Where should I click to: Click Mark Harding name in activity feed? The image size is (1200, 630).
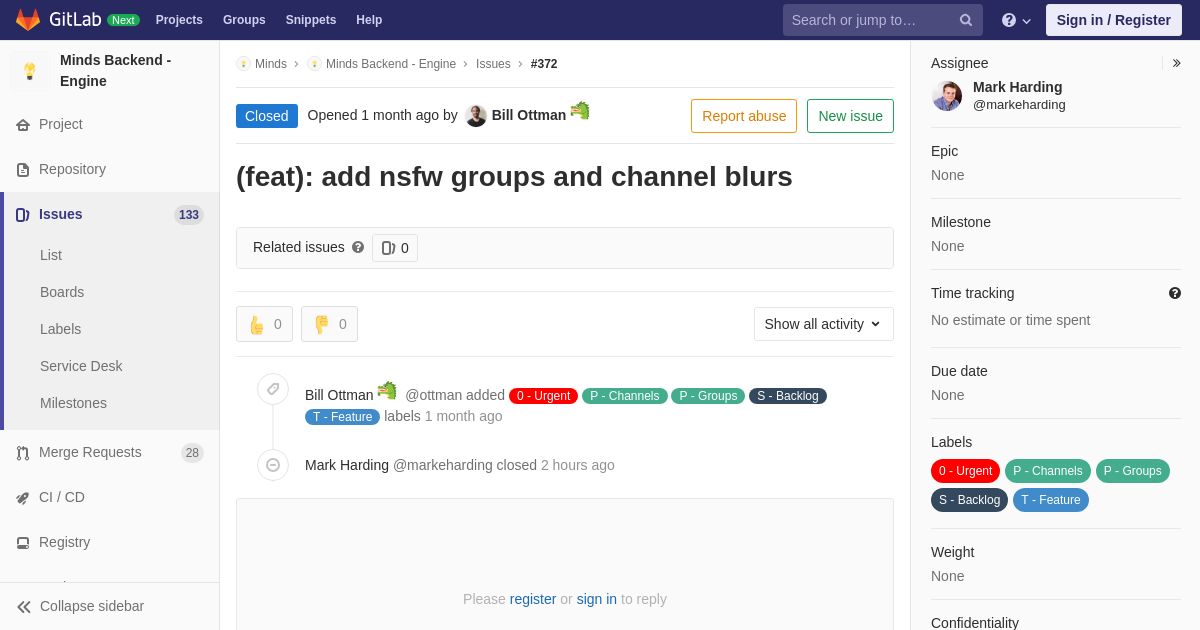tap(347, 465)
